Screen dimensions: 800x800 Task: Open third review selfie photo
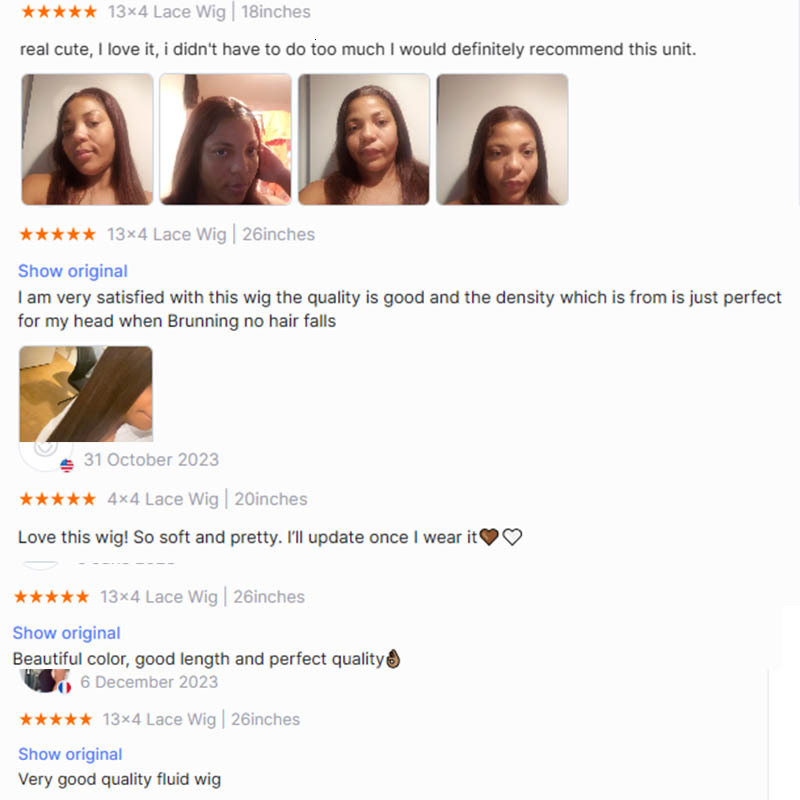click(x=364, y=139)
